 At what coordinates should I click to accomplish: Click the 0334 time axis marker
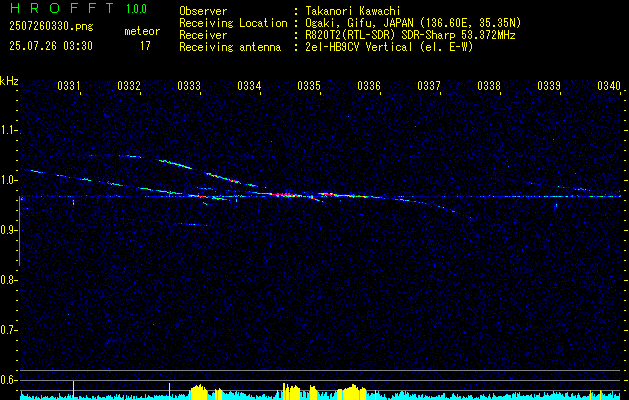[x=249, y=86]
